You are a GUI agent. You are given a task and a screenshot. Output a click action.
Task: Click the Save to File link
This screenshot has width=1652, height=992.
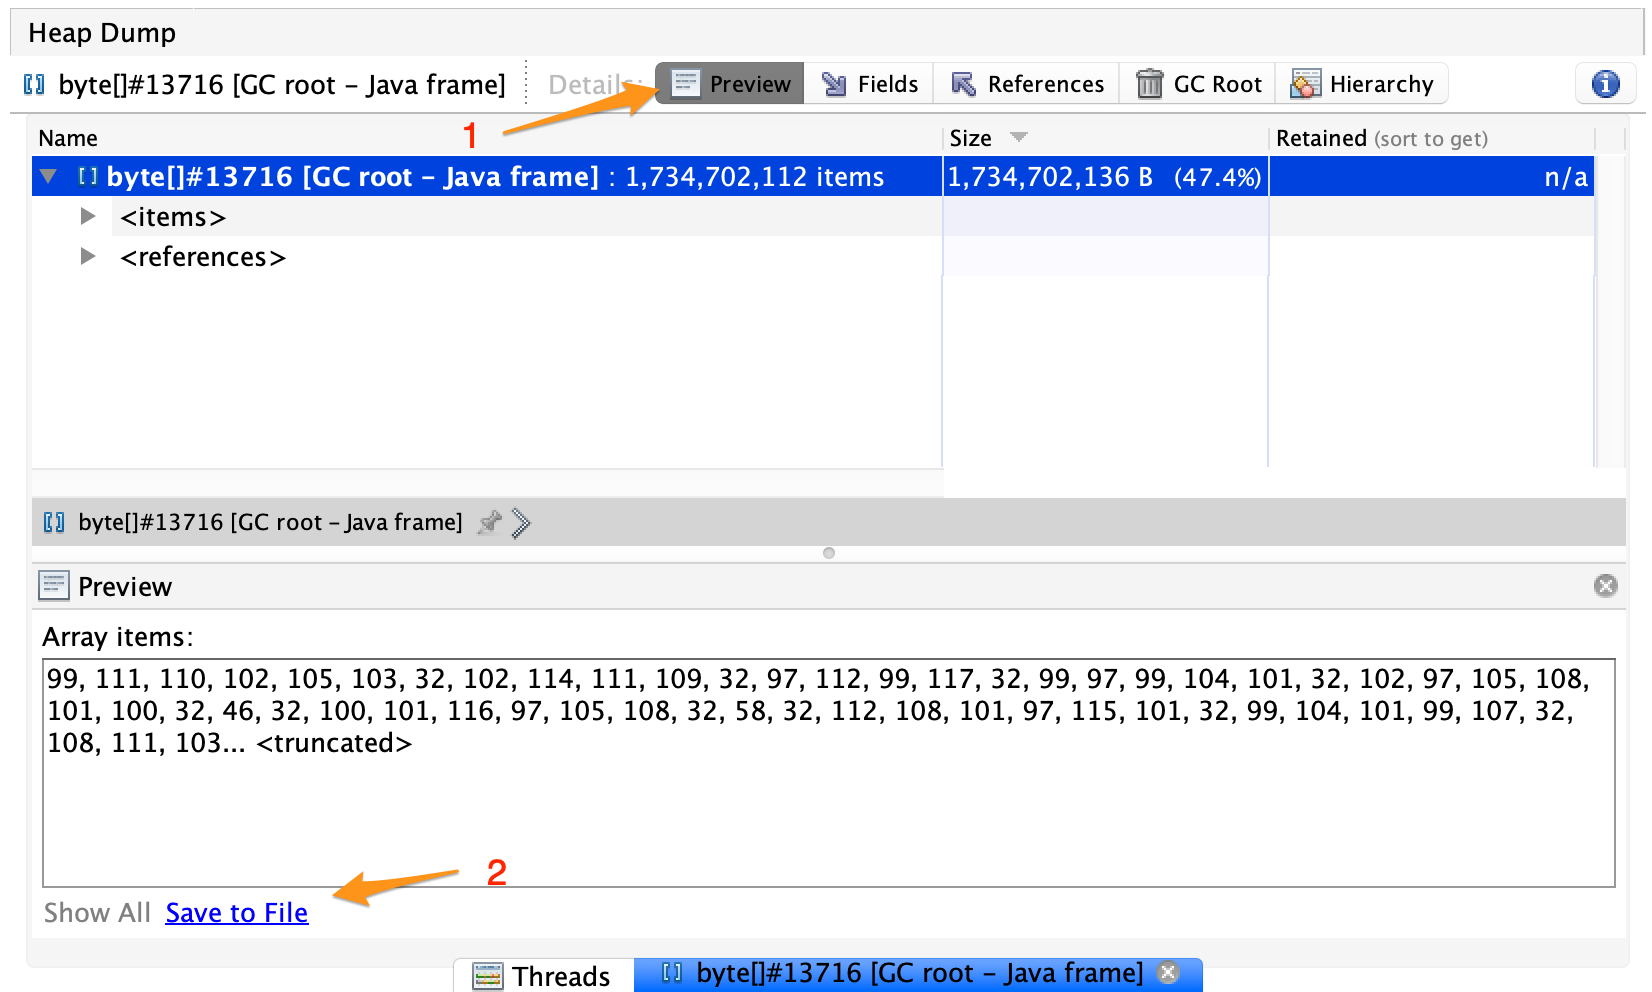point(237,913)
